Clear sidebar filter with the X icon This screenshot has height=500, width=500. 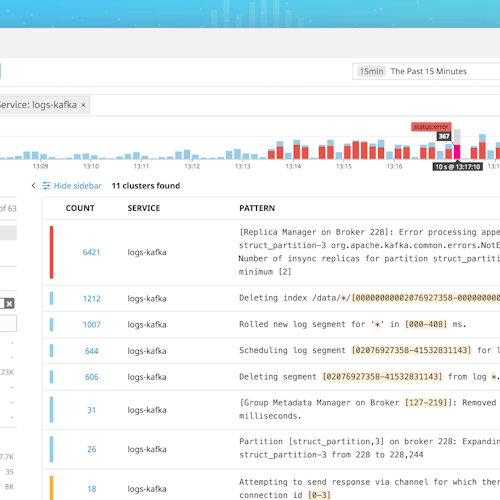click(9, 304)
